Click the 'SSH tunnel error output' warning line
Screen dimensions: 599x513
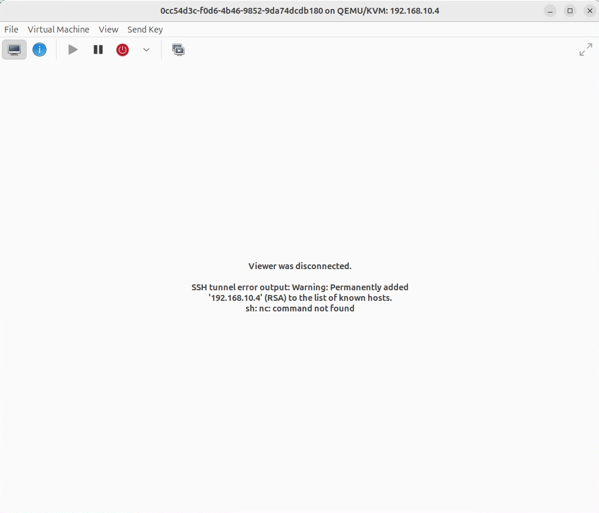(x=300, y=287)
